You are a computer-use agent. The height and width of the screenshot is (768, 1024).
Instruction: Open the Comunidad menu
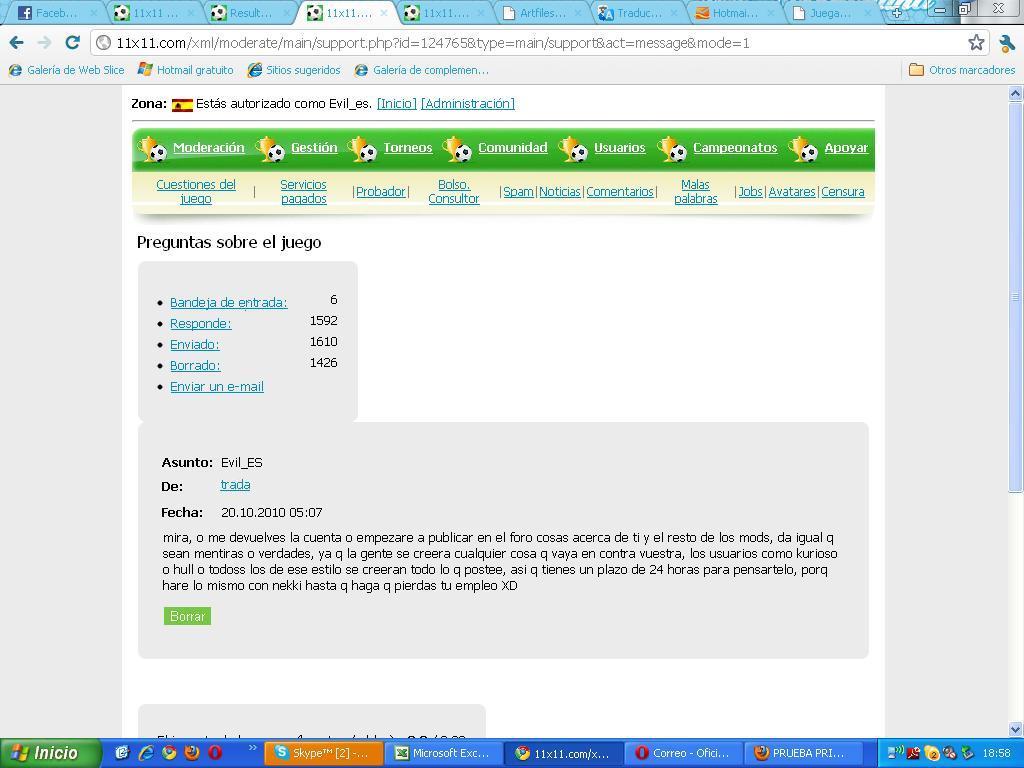pyautogui.click(x=512, y=148)
